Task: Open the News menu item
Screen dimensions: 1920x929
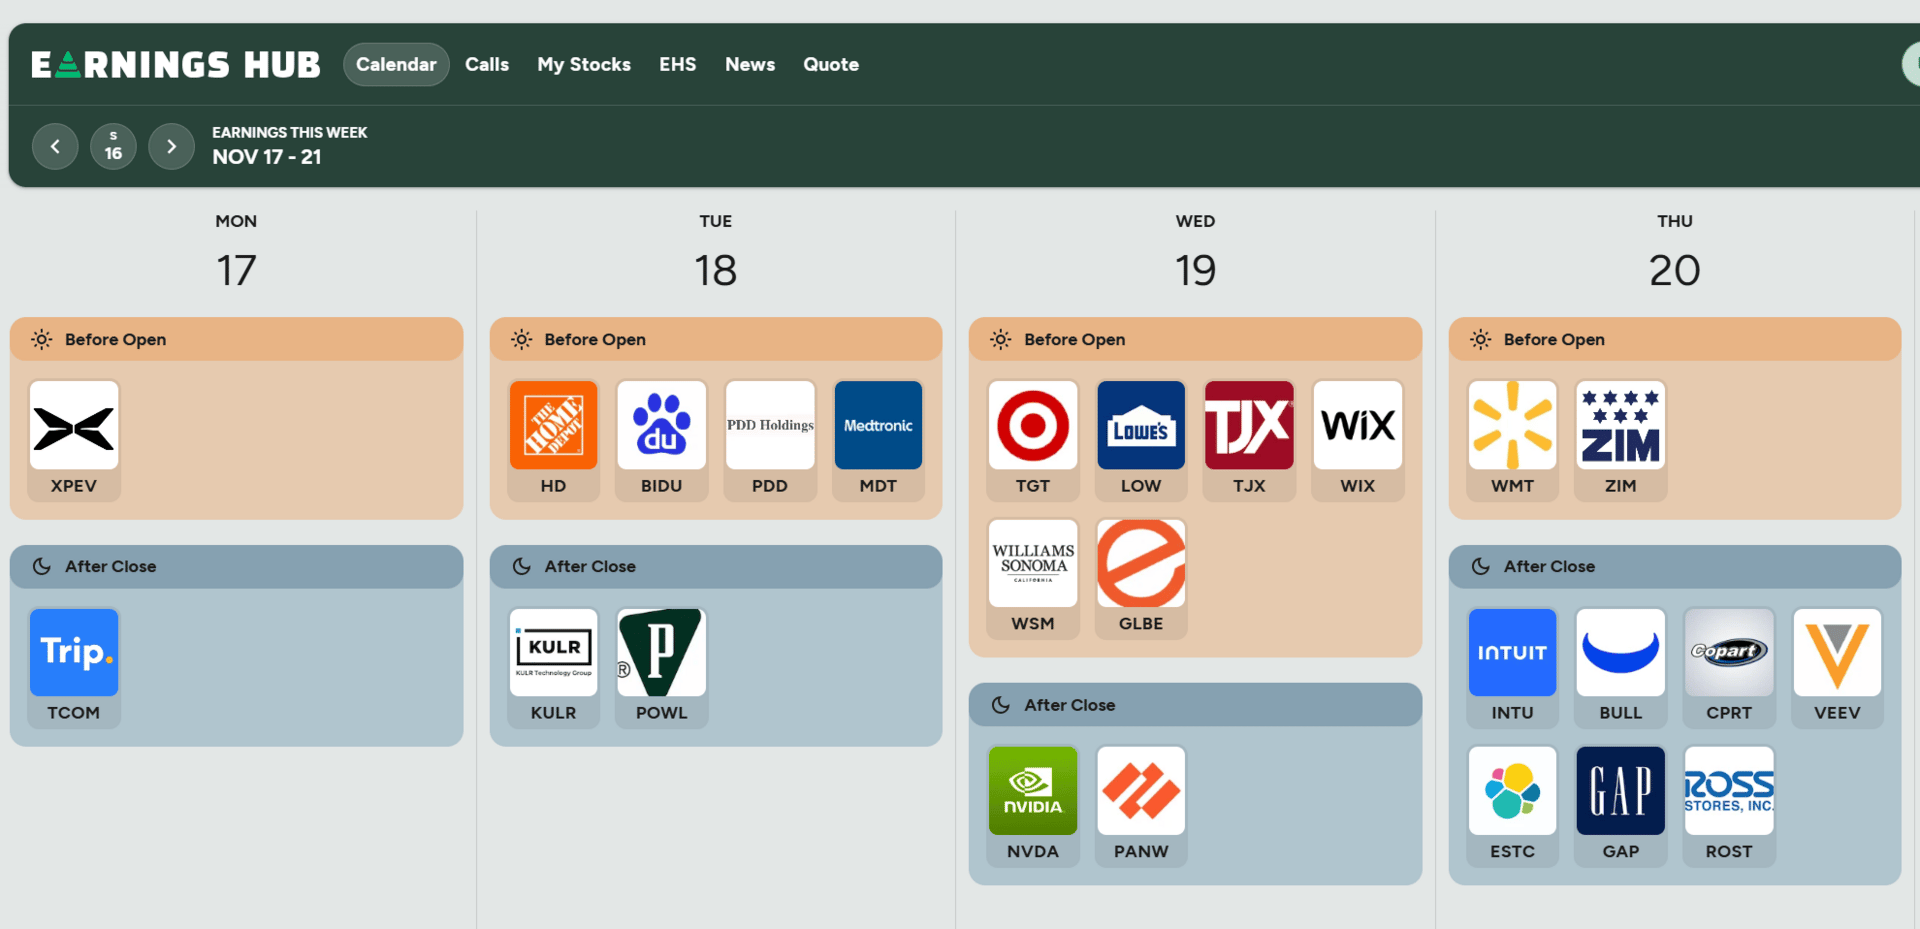Action: (x=750, y=64)
